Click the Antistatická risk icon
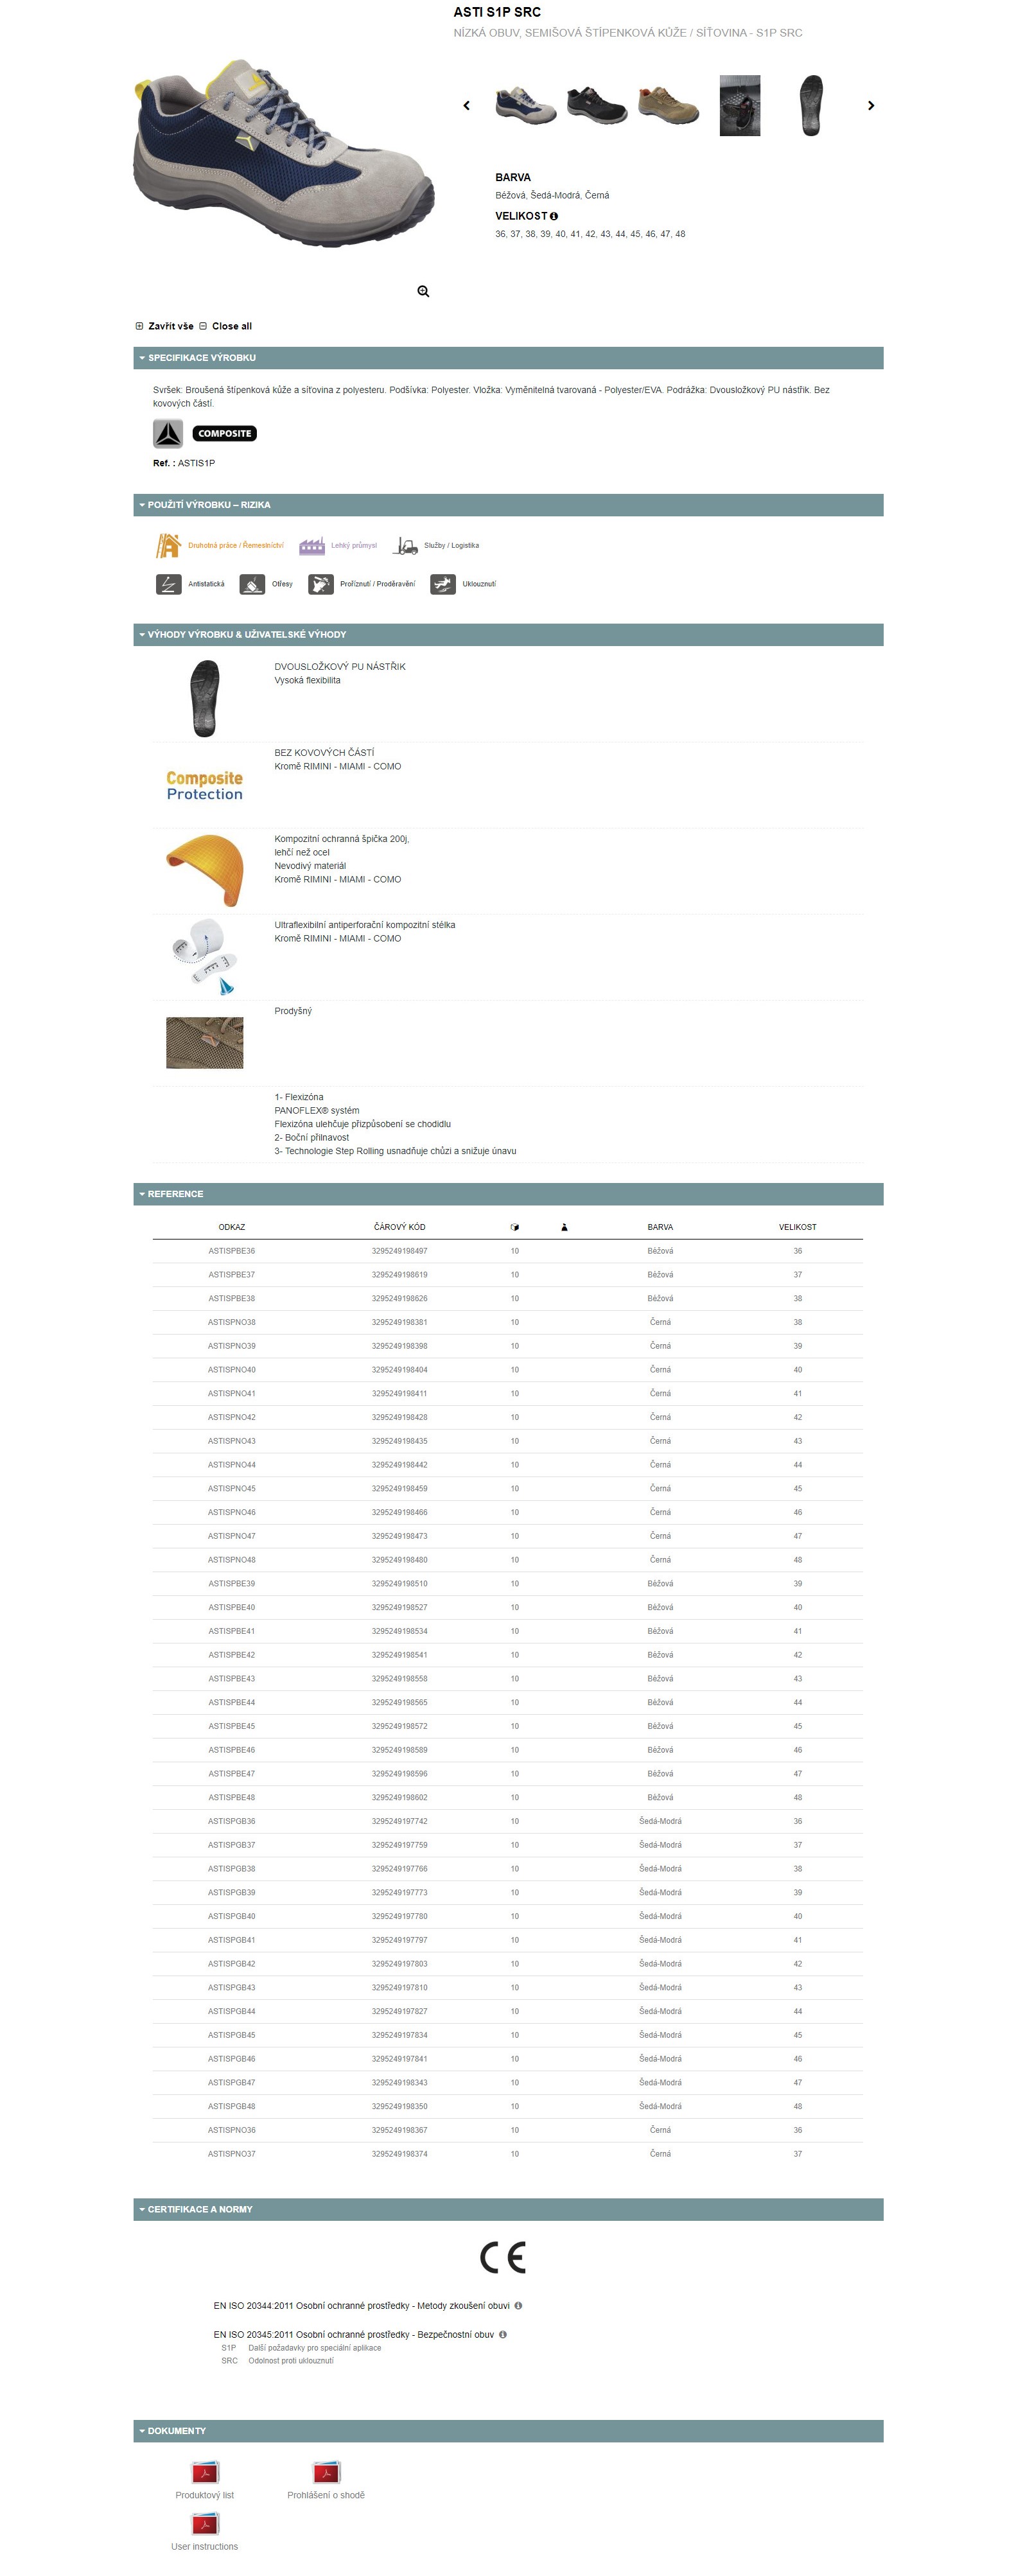Screen dimensions: 1016x2576 click(168, 584)
